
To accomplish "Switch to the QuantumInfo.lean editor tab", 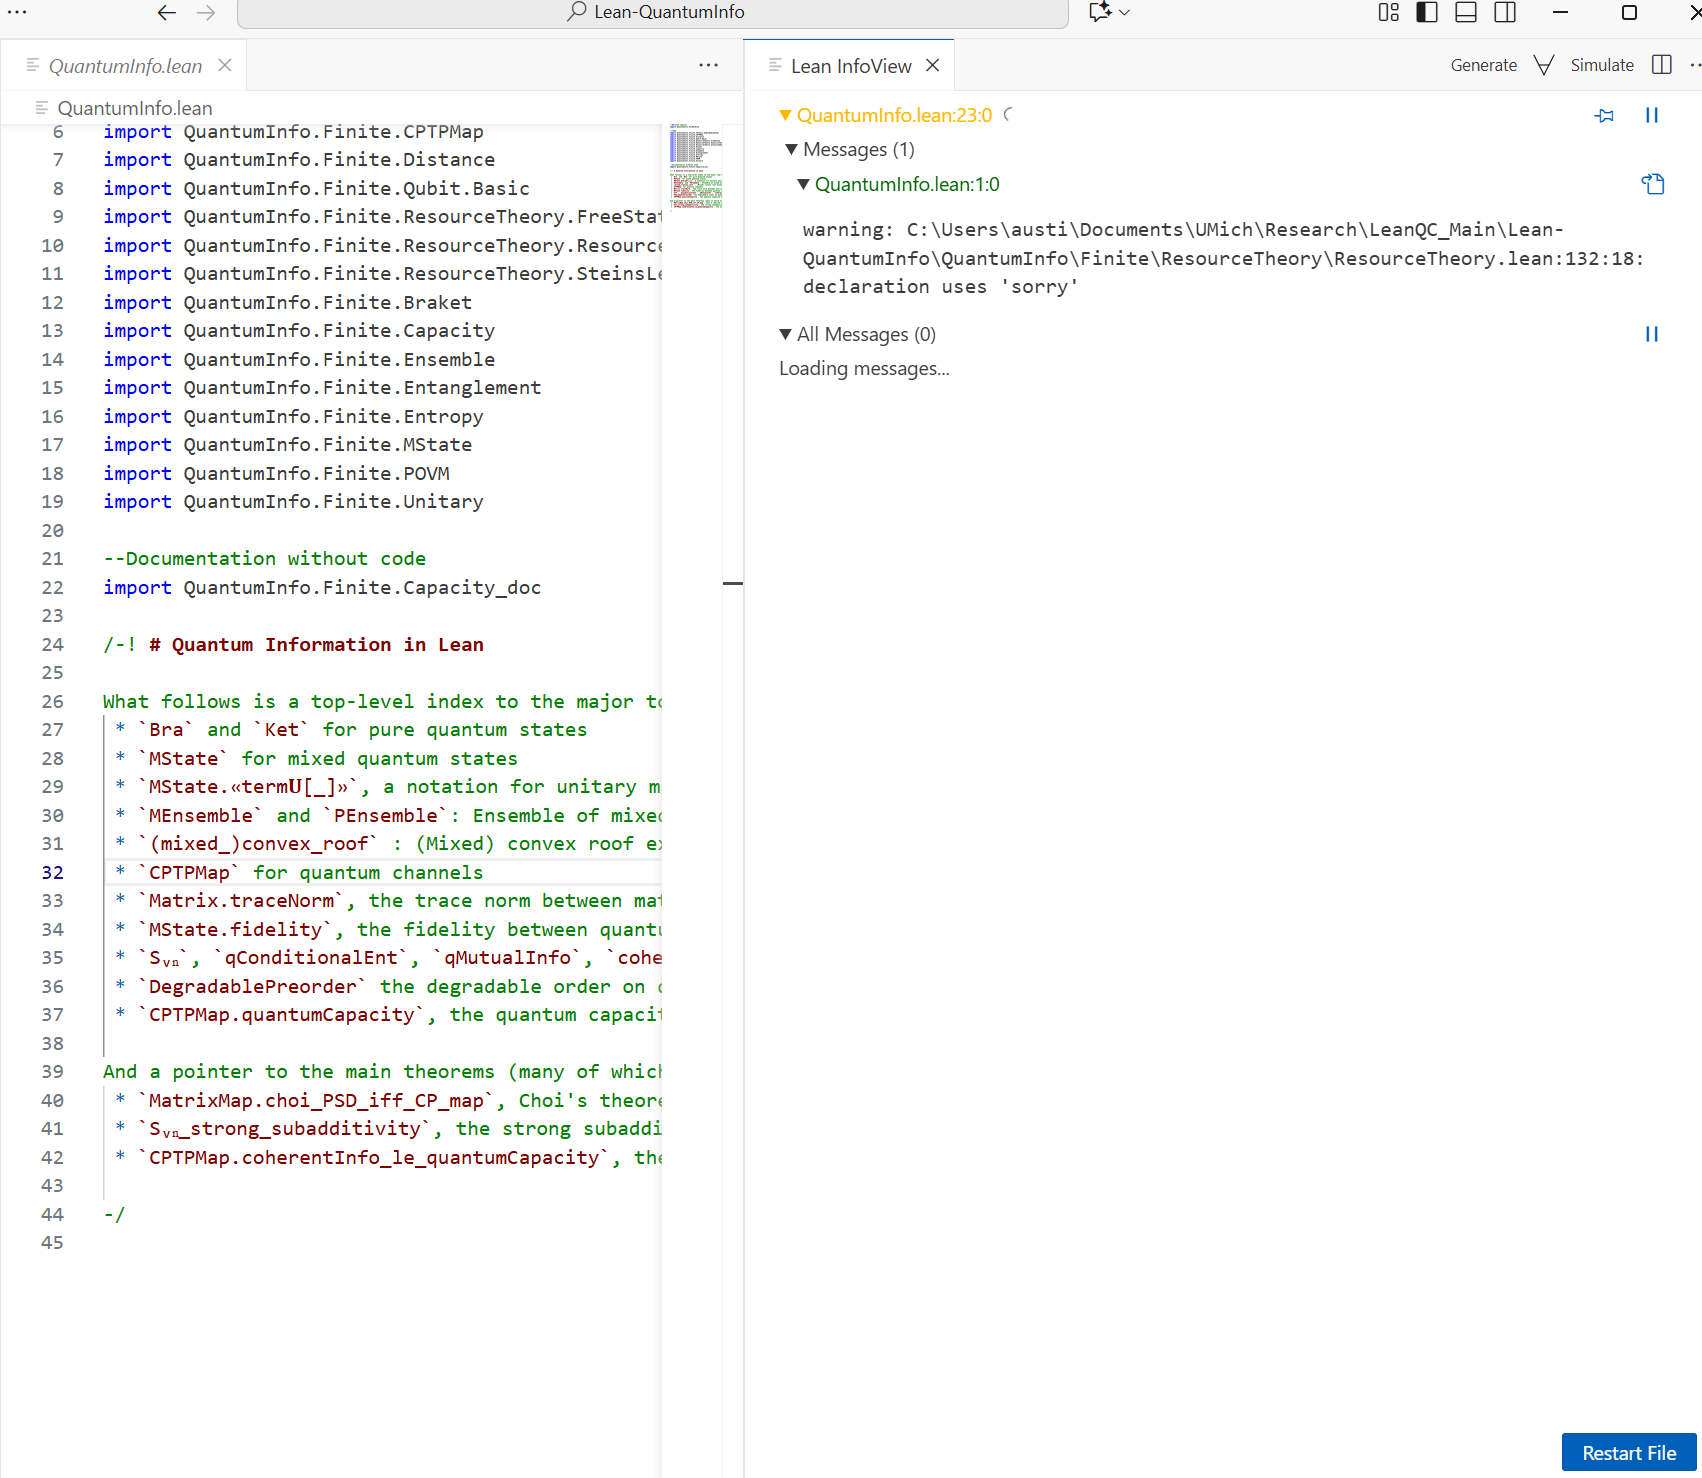I will tap(125, 66).
